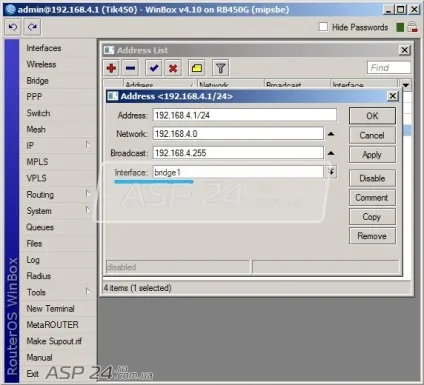Screen dimensions: 424x385
Task: Select Exit in the sidebar
Action: (x=33, y=374)
